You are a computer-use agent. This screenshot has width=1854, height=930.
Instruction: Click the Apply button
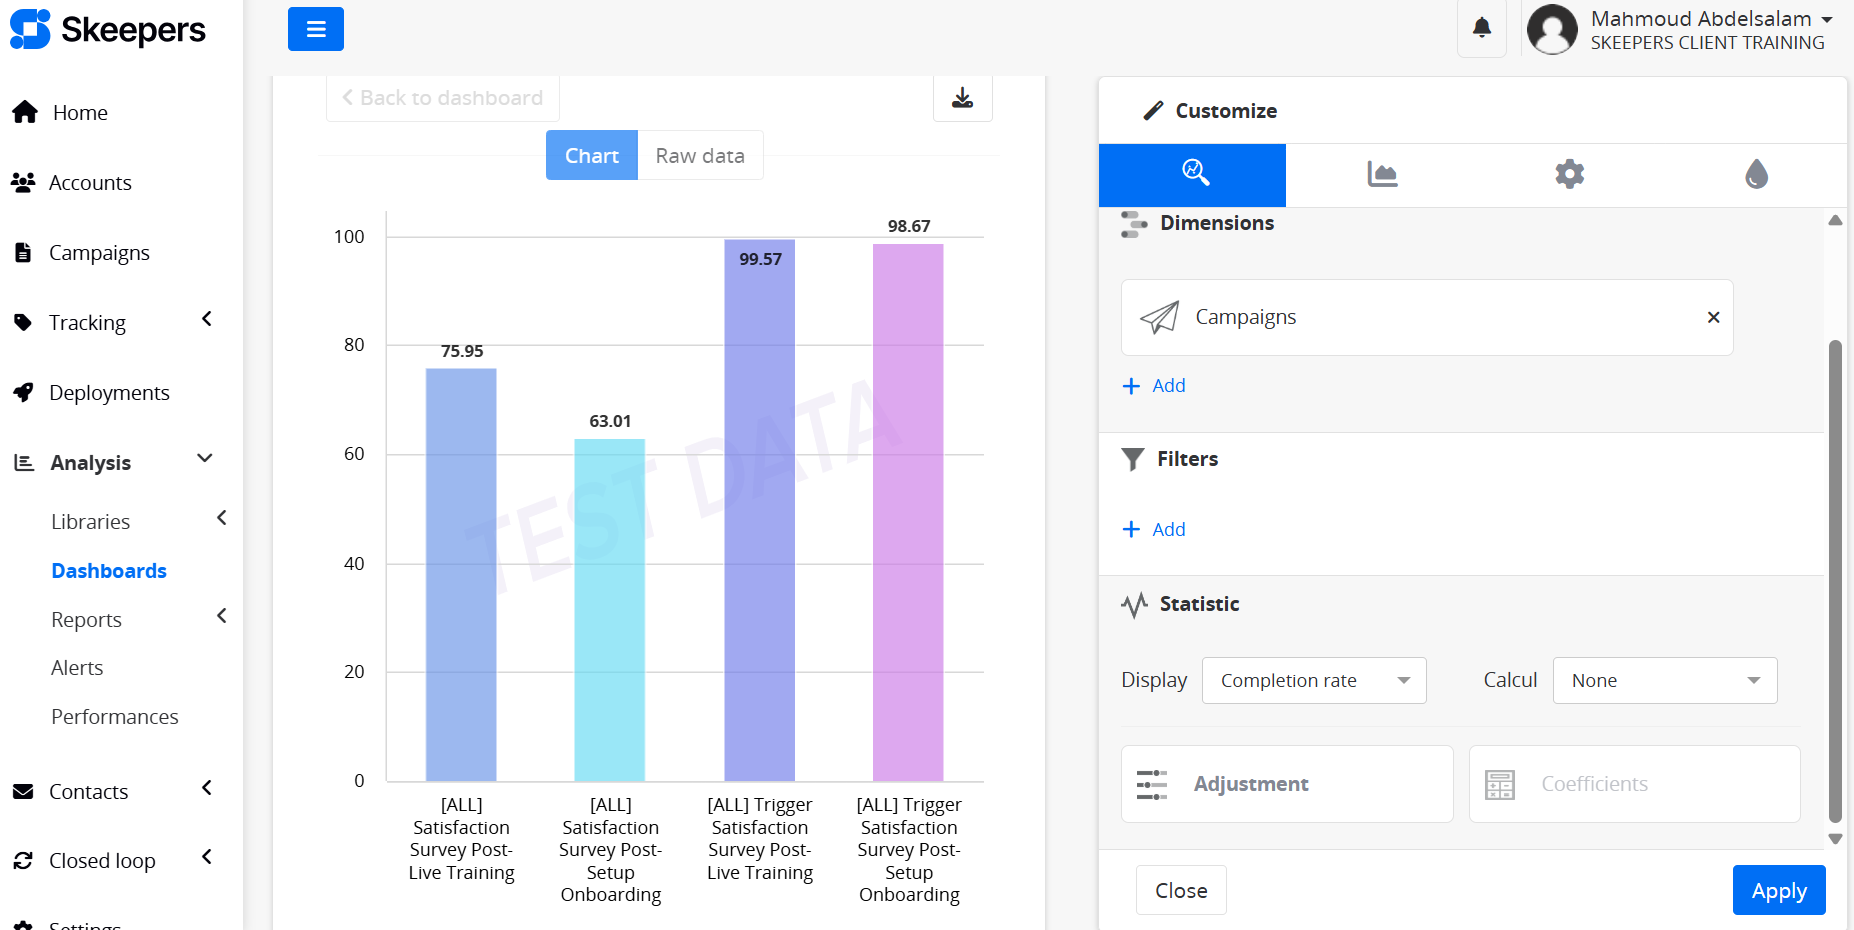coord(1778,890)
